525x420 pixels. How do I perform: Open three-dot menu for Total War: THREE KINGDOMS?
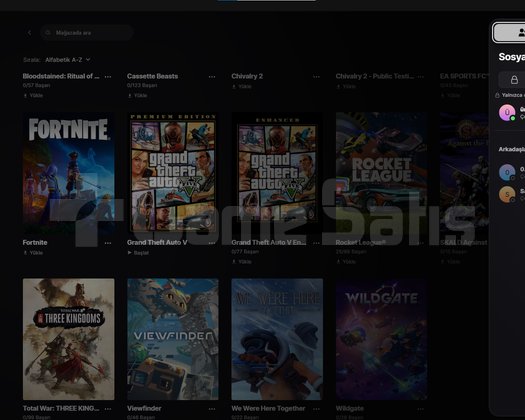tap(108, 409)
